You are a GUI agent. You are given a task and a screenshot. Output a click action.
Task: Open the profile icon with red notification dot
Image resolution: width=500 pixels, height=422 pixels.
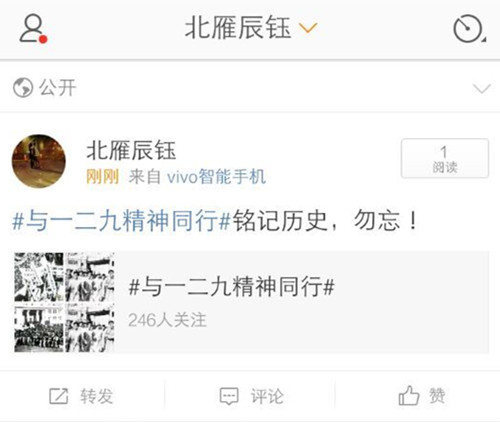point(33,29)
